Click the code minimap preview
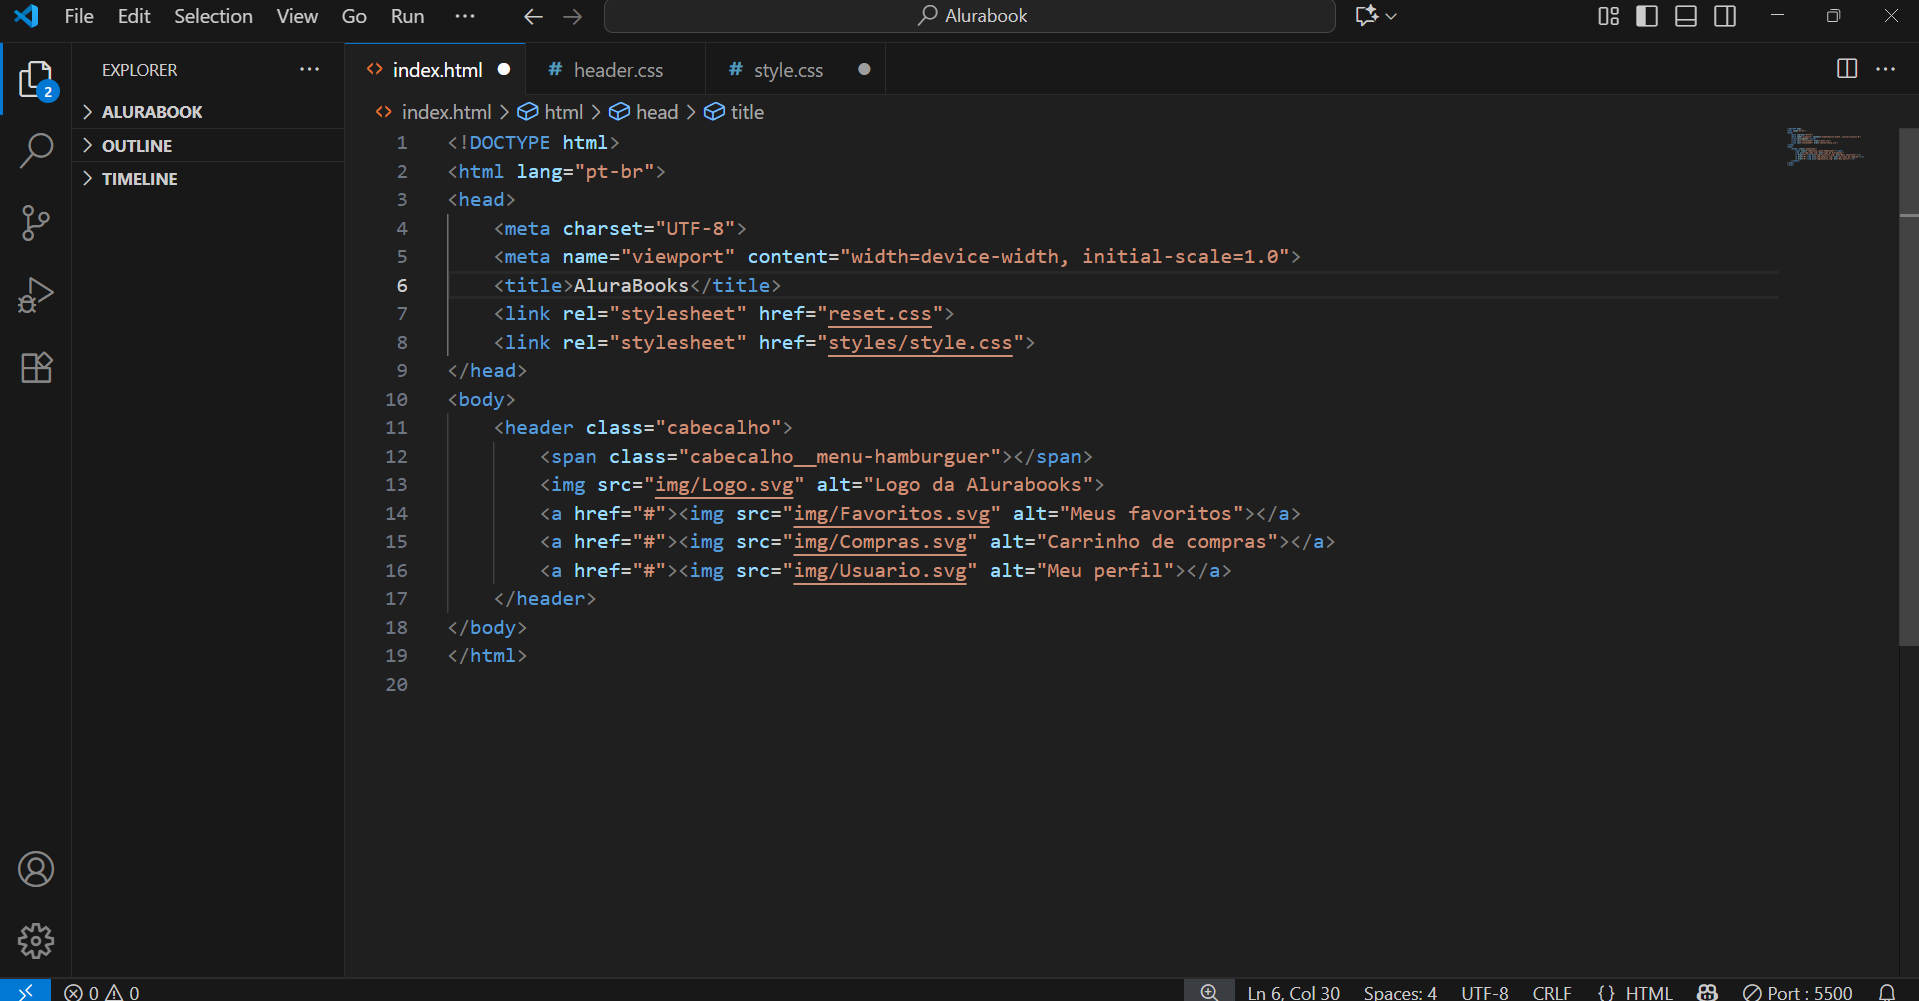 tap(1824, 146)
